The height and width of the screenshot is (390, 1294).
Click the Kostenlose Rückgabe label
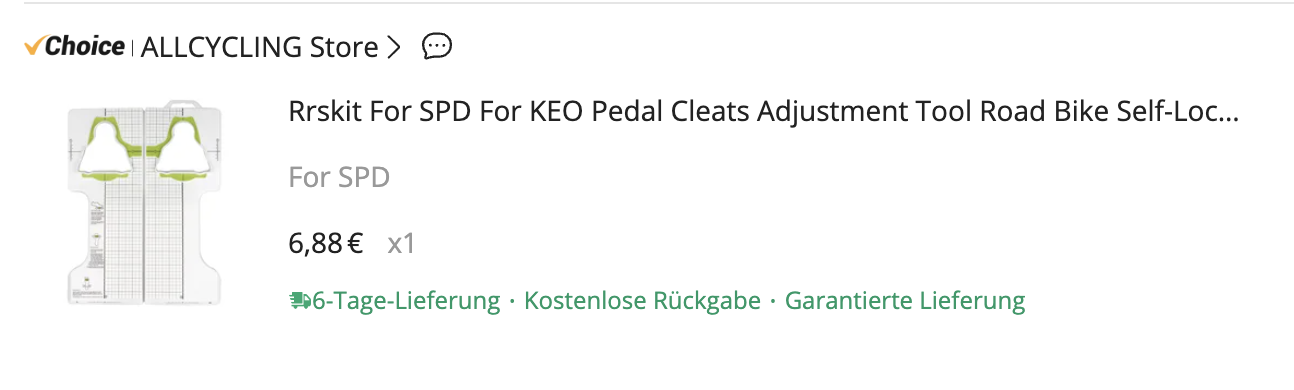(642, 300)
